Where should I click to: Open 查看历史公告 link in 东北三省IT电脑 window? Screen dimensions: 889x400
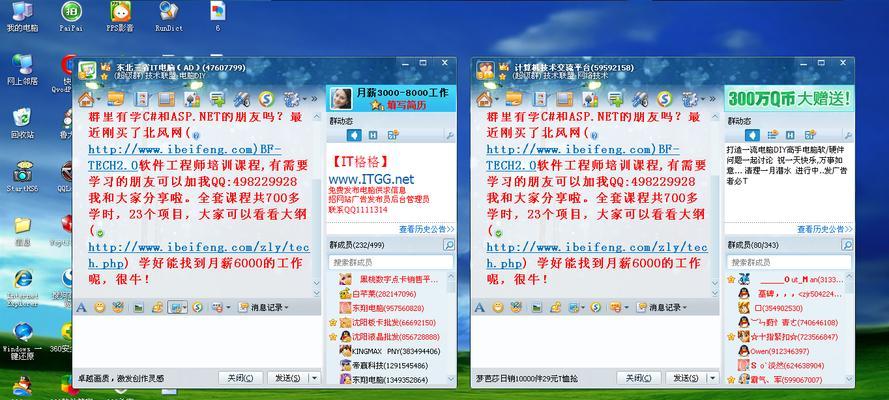click(426, 229)
